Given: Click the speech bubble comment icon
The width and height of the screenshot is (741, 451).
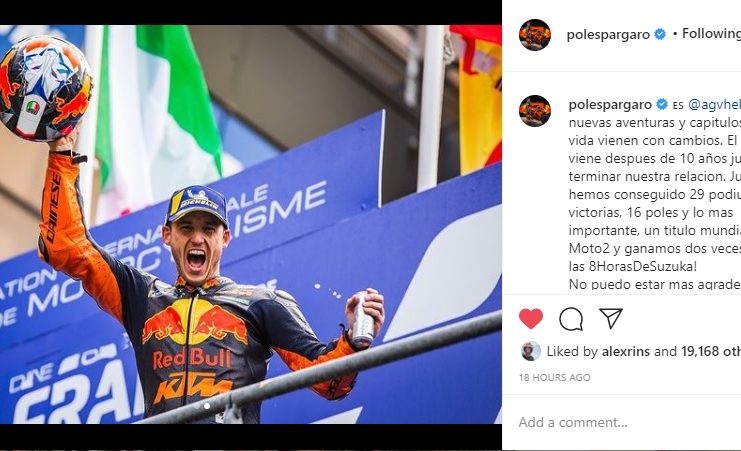Looking at the screenshot, I should pyautogui.click(x=571, y=319).
